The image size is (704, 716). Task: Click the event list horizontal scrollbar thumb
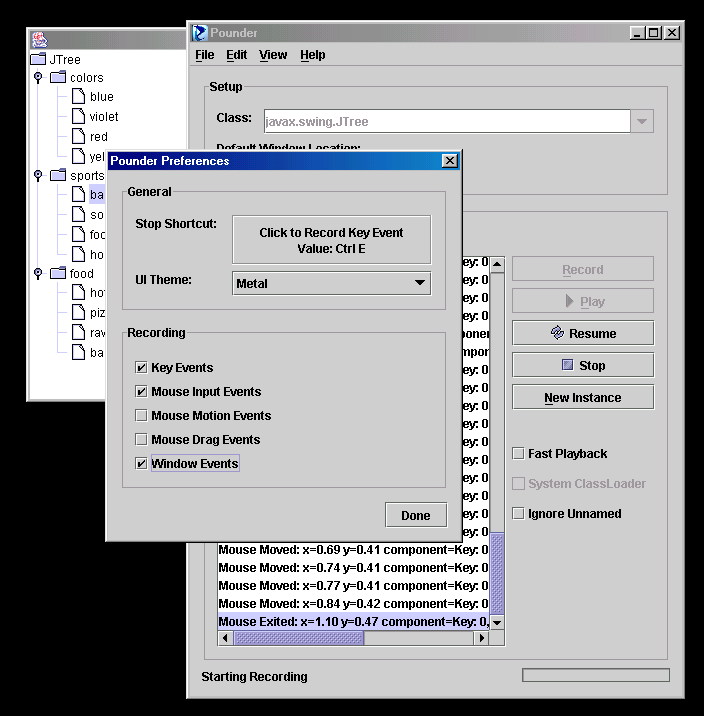point(299,638)
